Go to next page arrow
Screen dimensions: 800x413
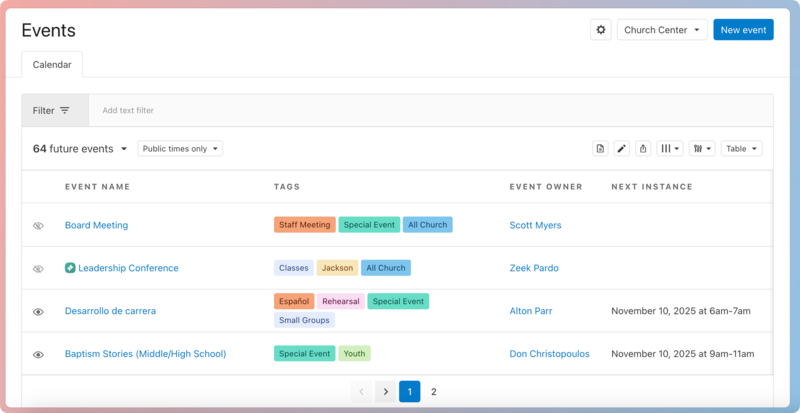[x=385, y=392]
